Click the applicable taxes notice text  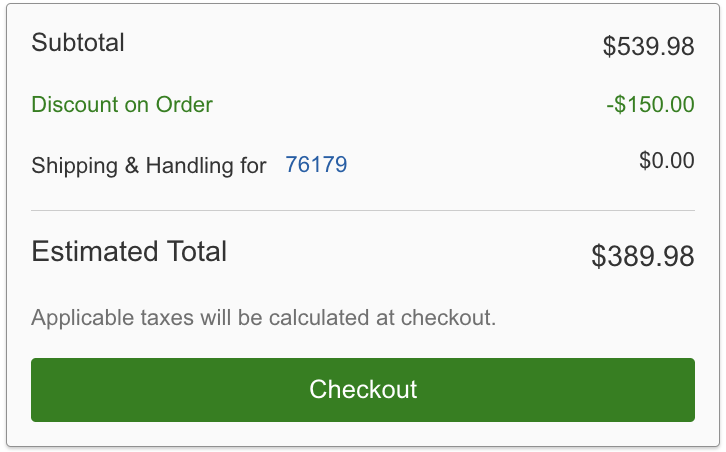click(x=264, y=319)
